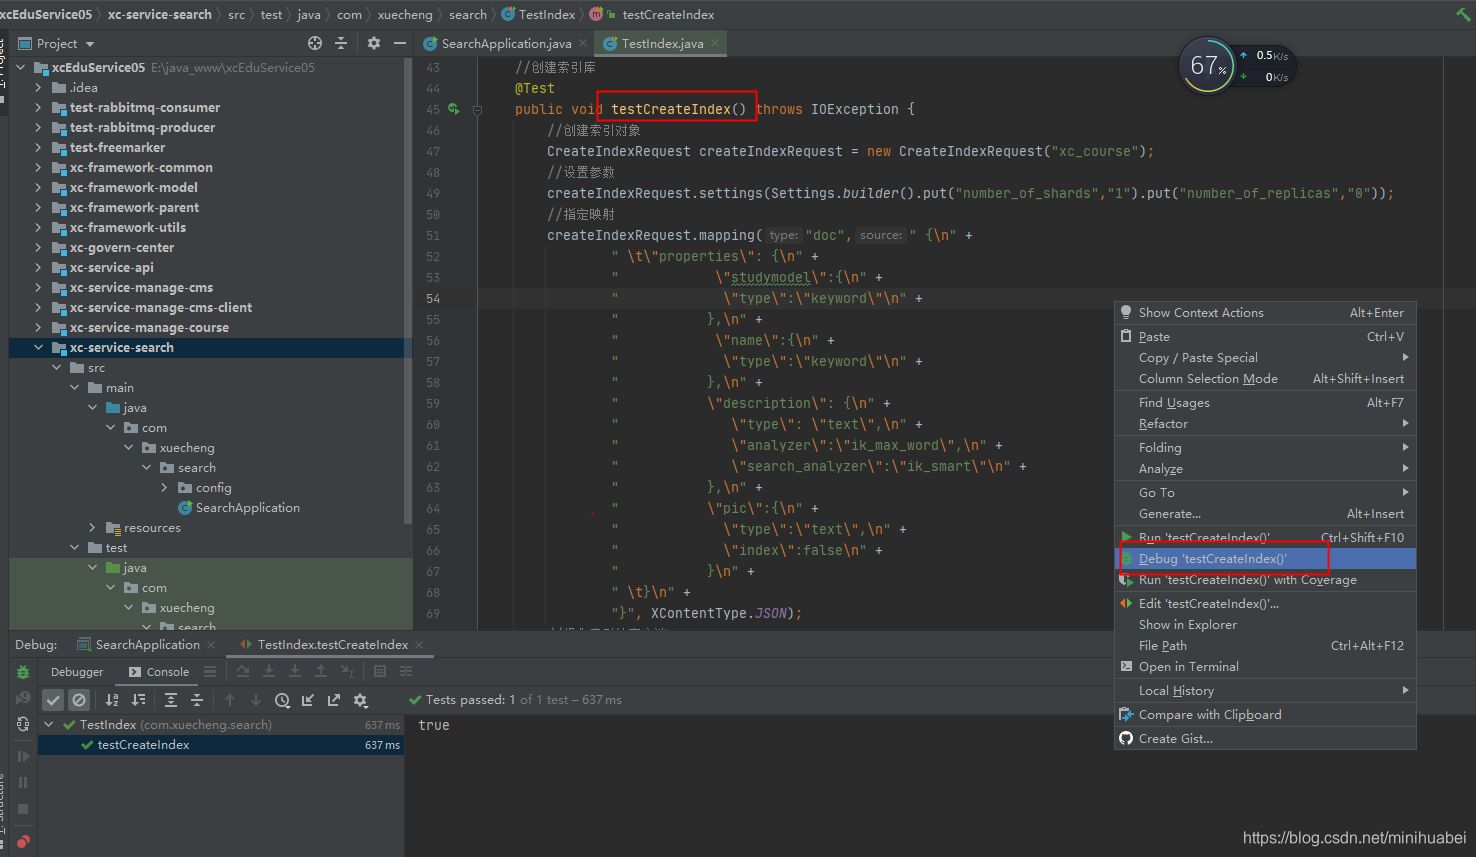Open Refactor submenu

click(1265, 424)
